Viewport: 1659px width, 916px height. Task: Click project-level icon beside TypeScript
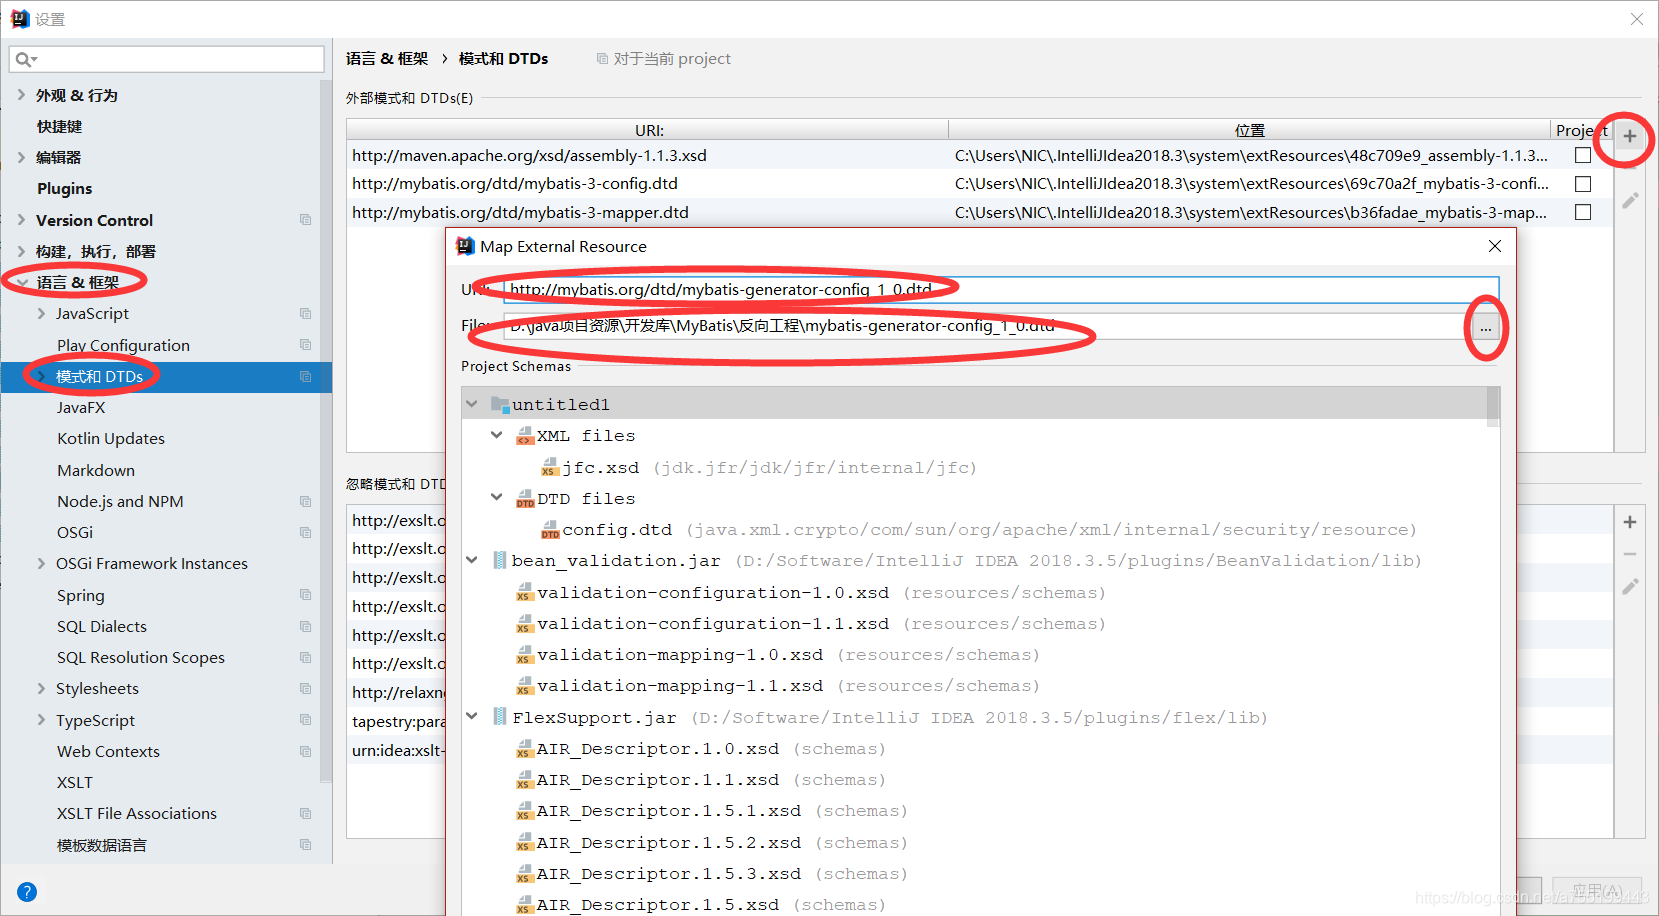pos(305,720)
